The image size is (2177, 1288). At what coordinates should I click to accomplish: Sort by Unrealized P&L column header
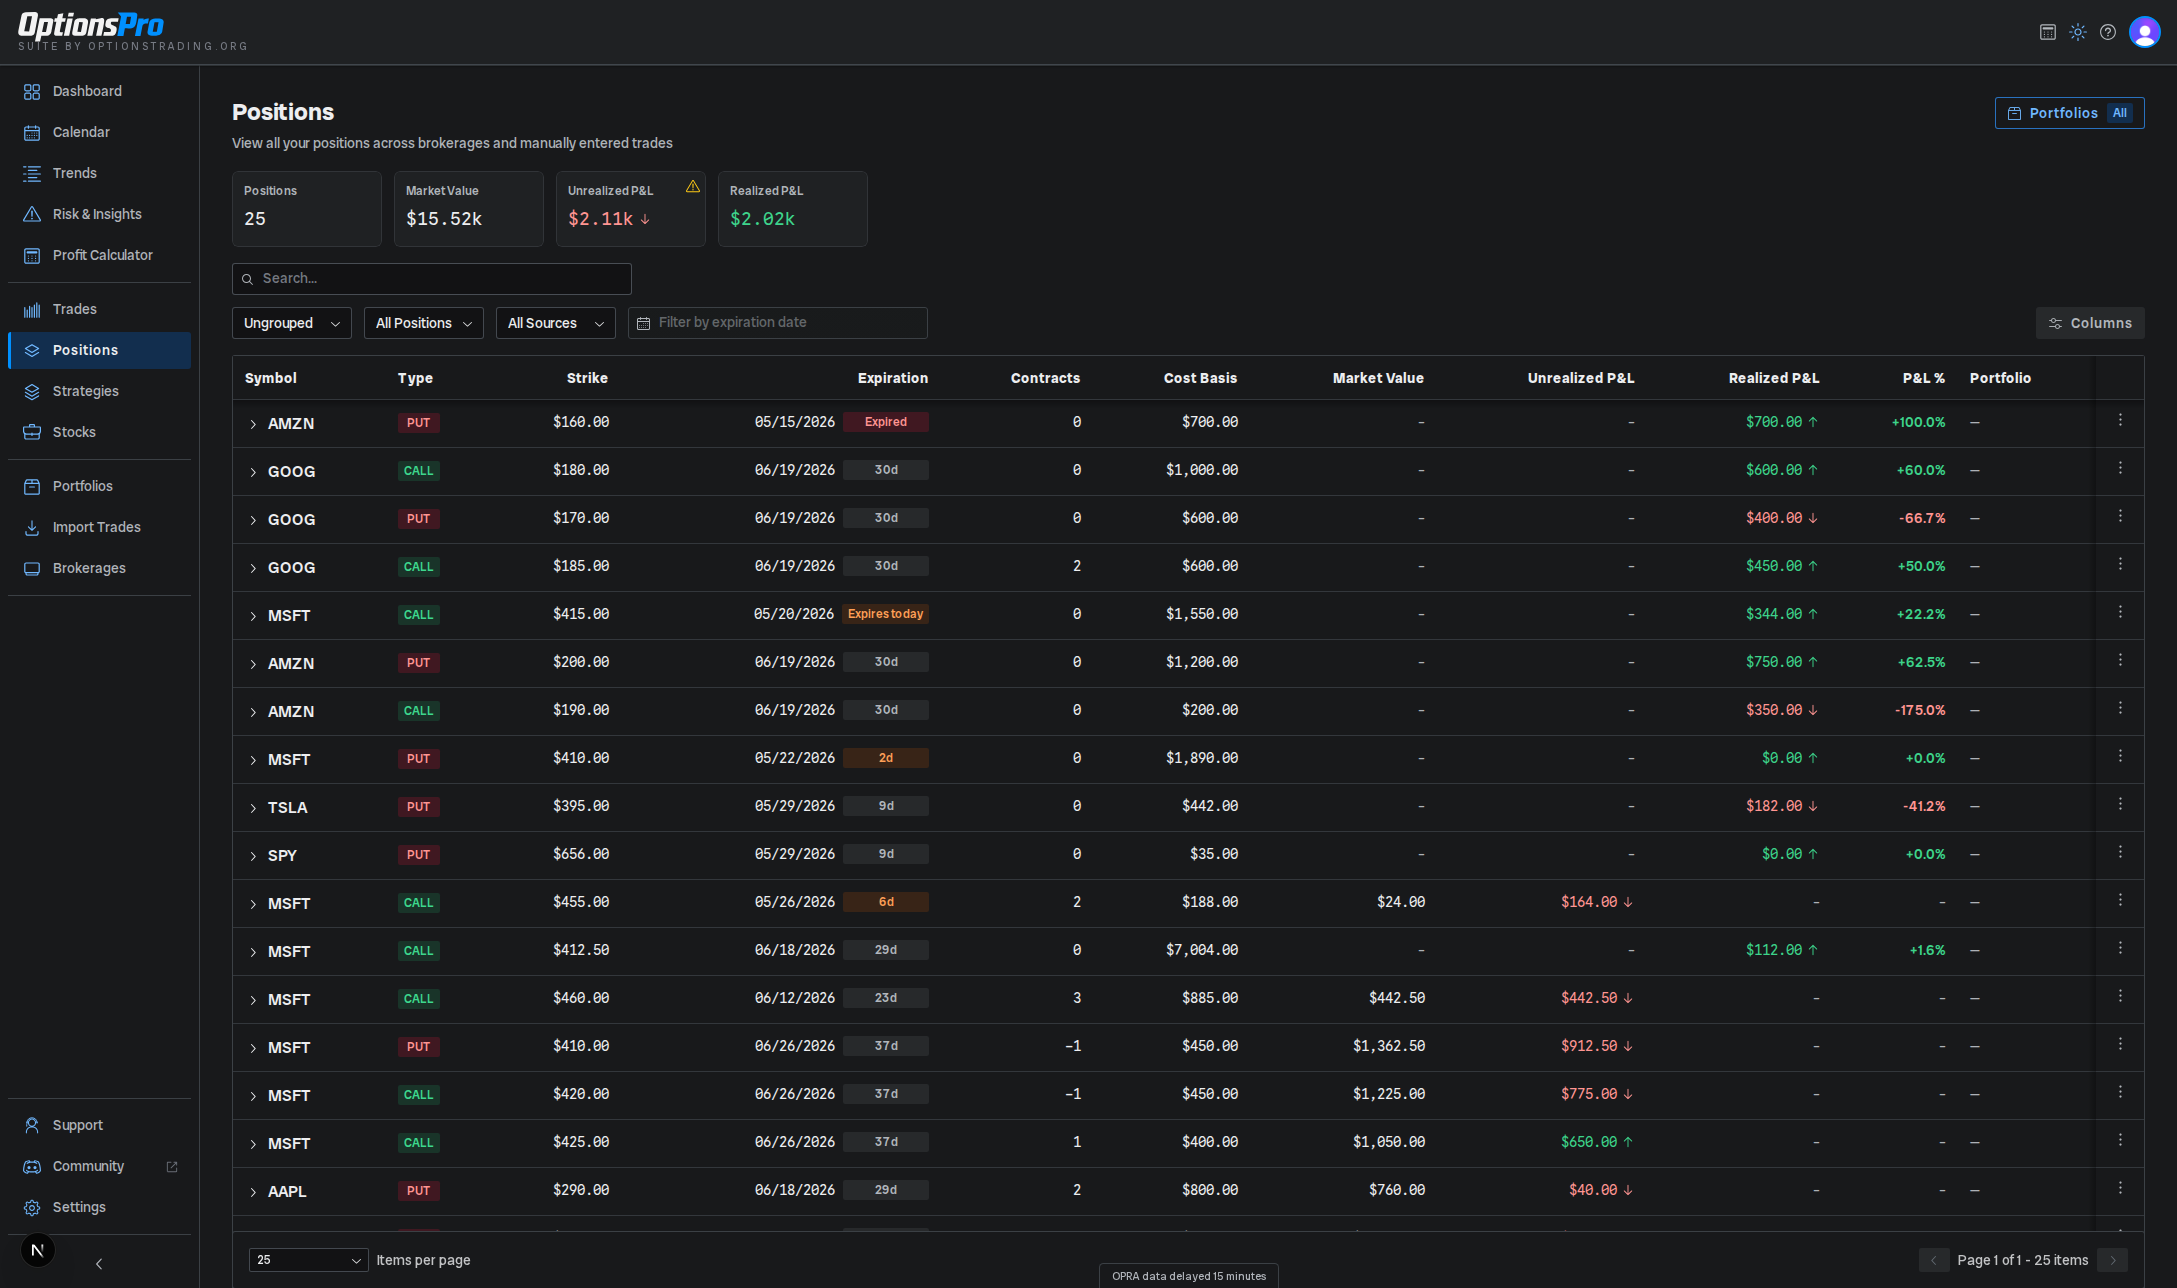(1580, 378)
